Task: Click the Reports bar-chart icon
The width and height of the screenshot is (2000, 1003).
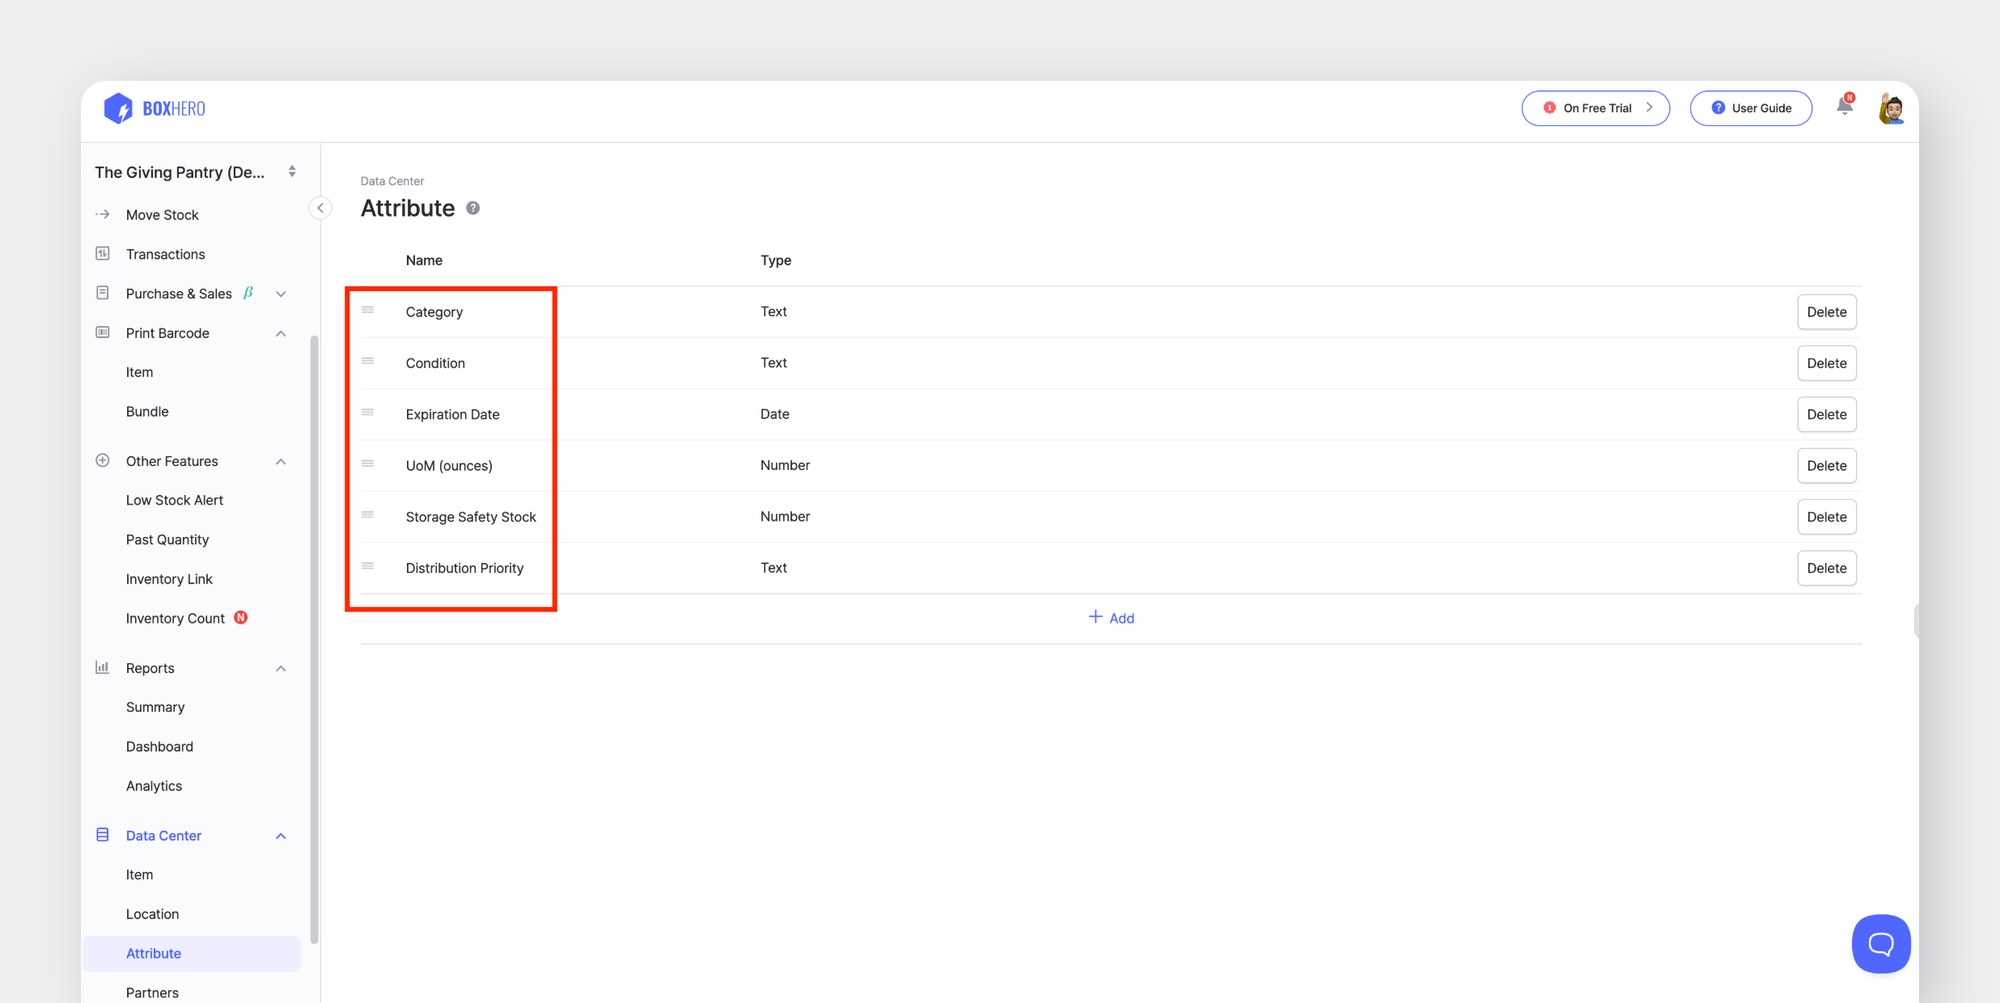Action: [x=103, y=667]
